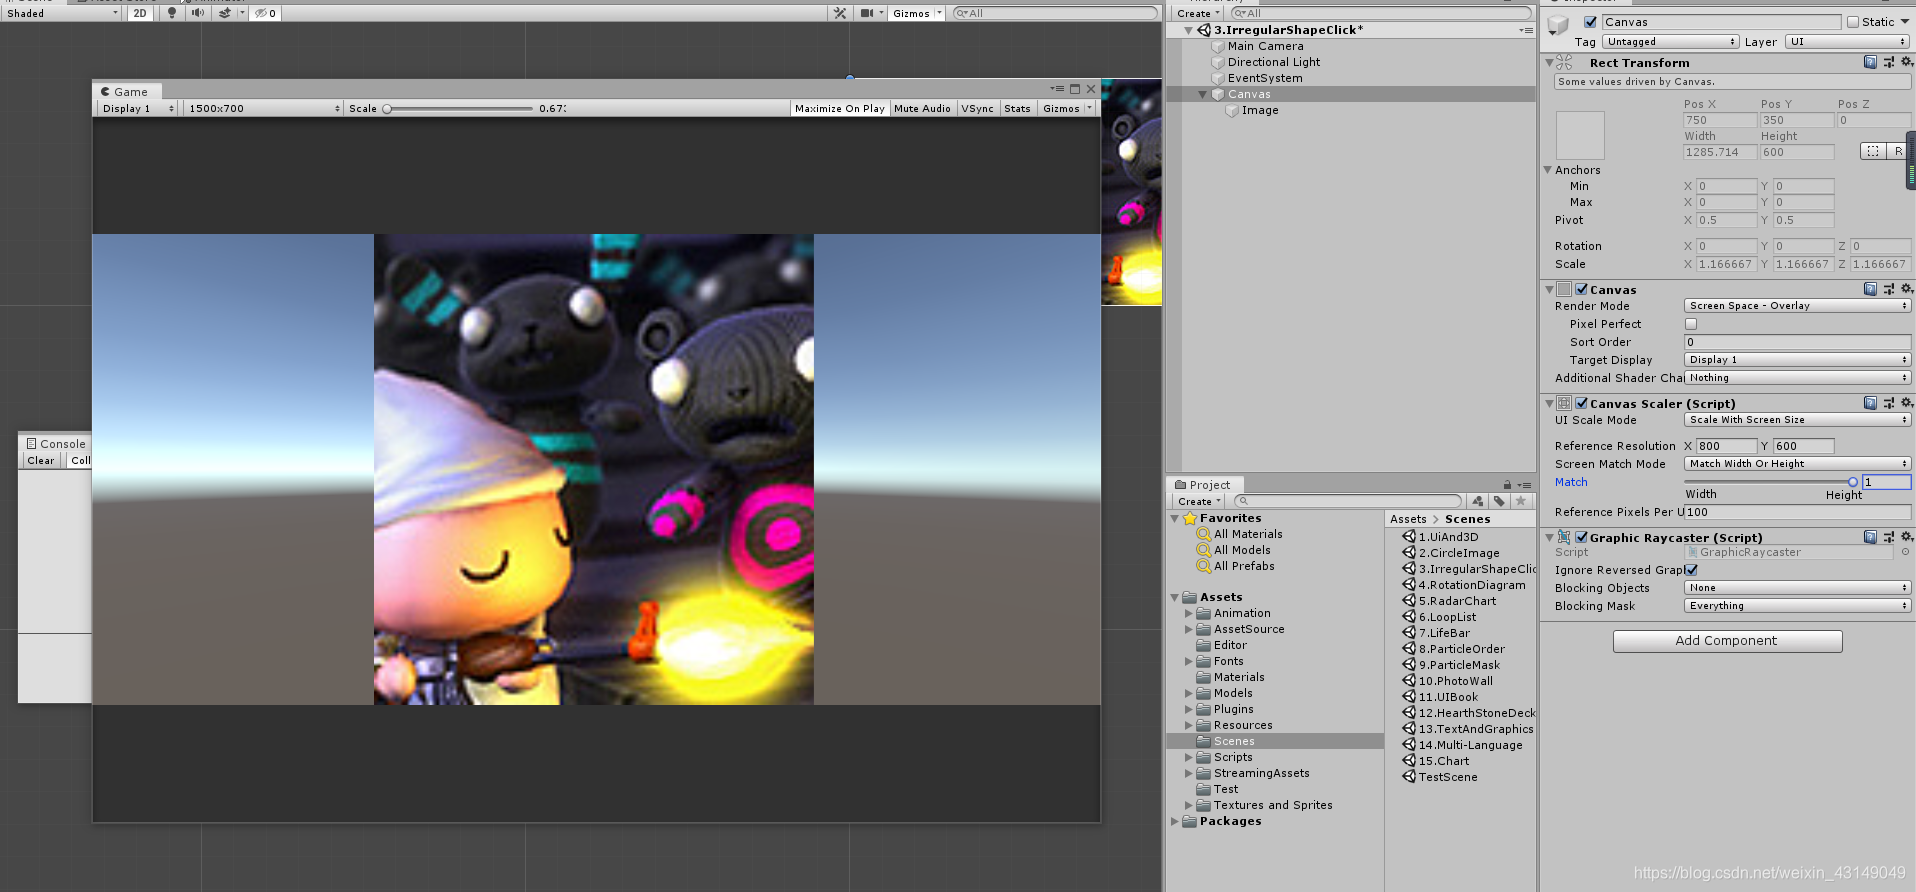This screenshot has height=892, width=1916.
Task: Click the Add Component button
Action: [1727, 641]
